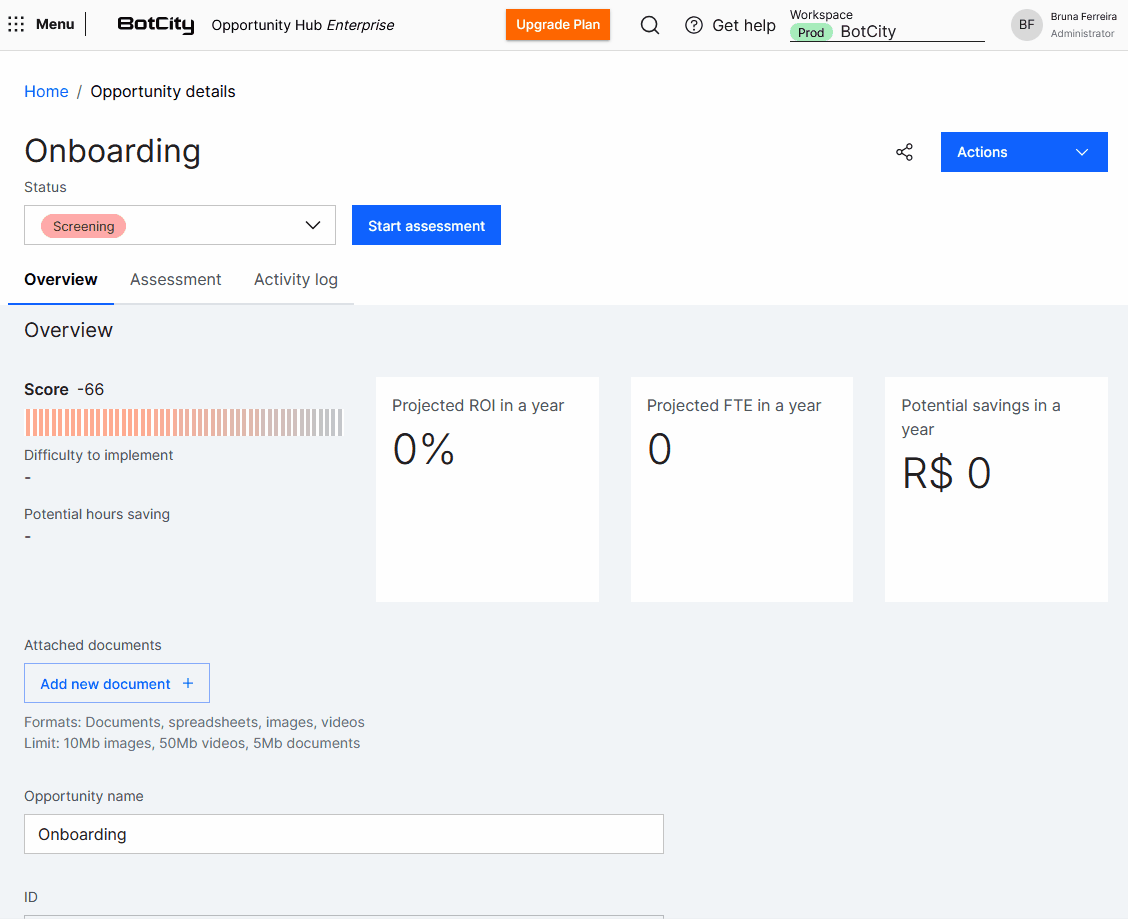
Task: Open the BF user avatar
Action: [1026, 25]
